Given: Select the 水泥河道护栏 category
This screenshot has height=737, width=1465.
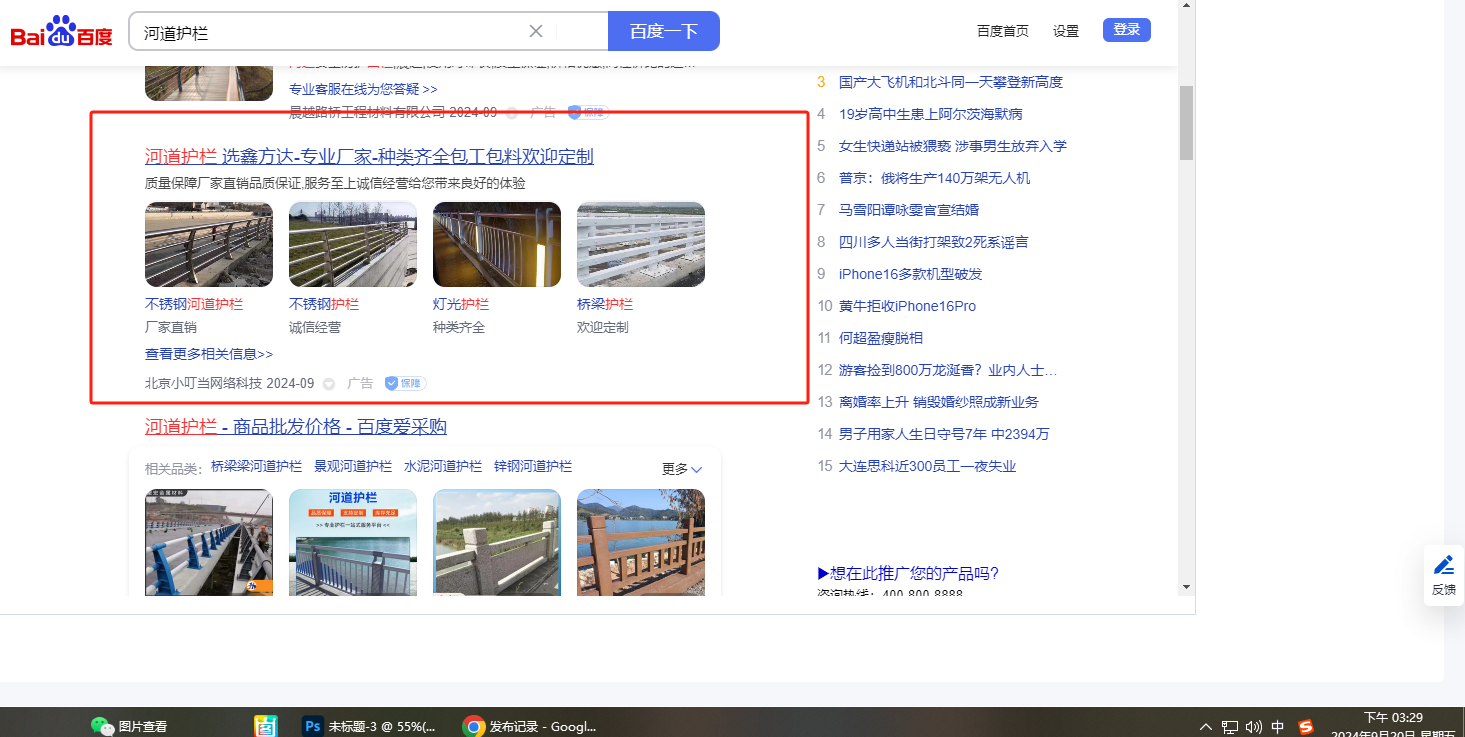Looking at the screenshot, I should (x=443, y=467).
